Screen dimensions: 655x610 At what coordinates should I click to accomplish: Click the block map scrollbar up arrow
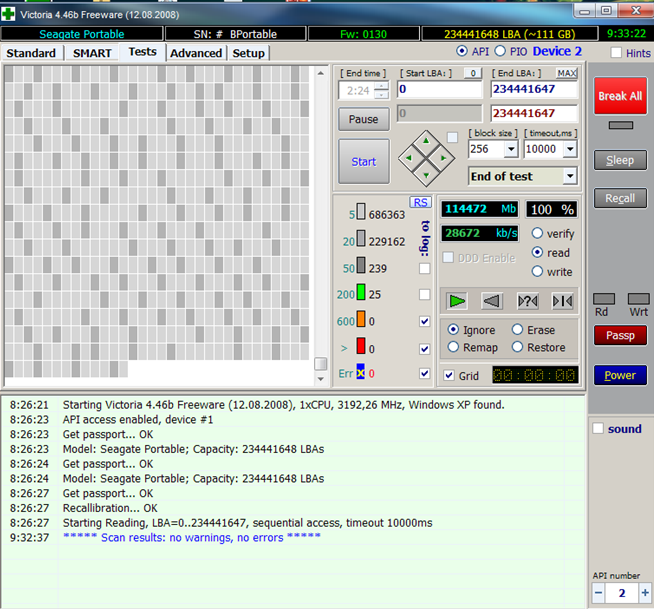pos(320,73)
